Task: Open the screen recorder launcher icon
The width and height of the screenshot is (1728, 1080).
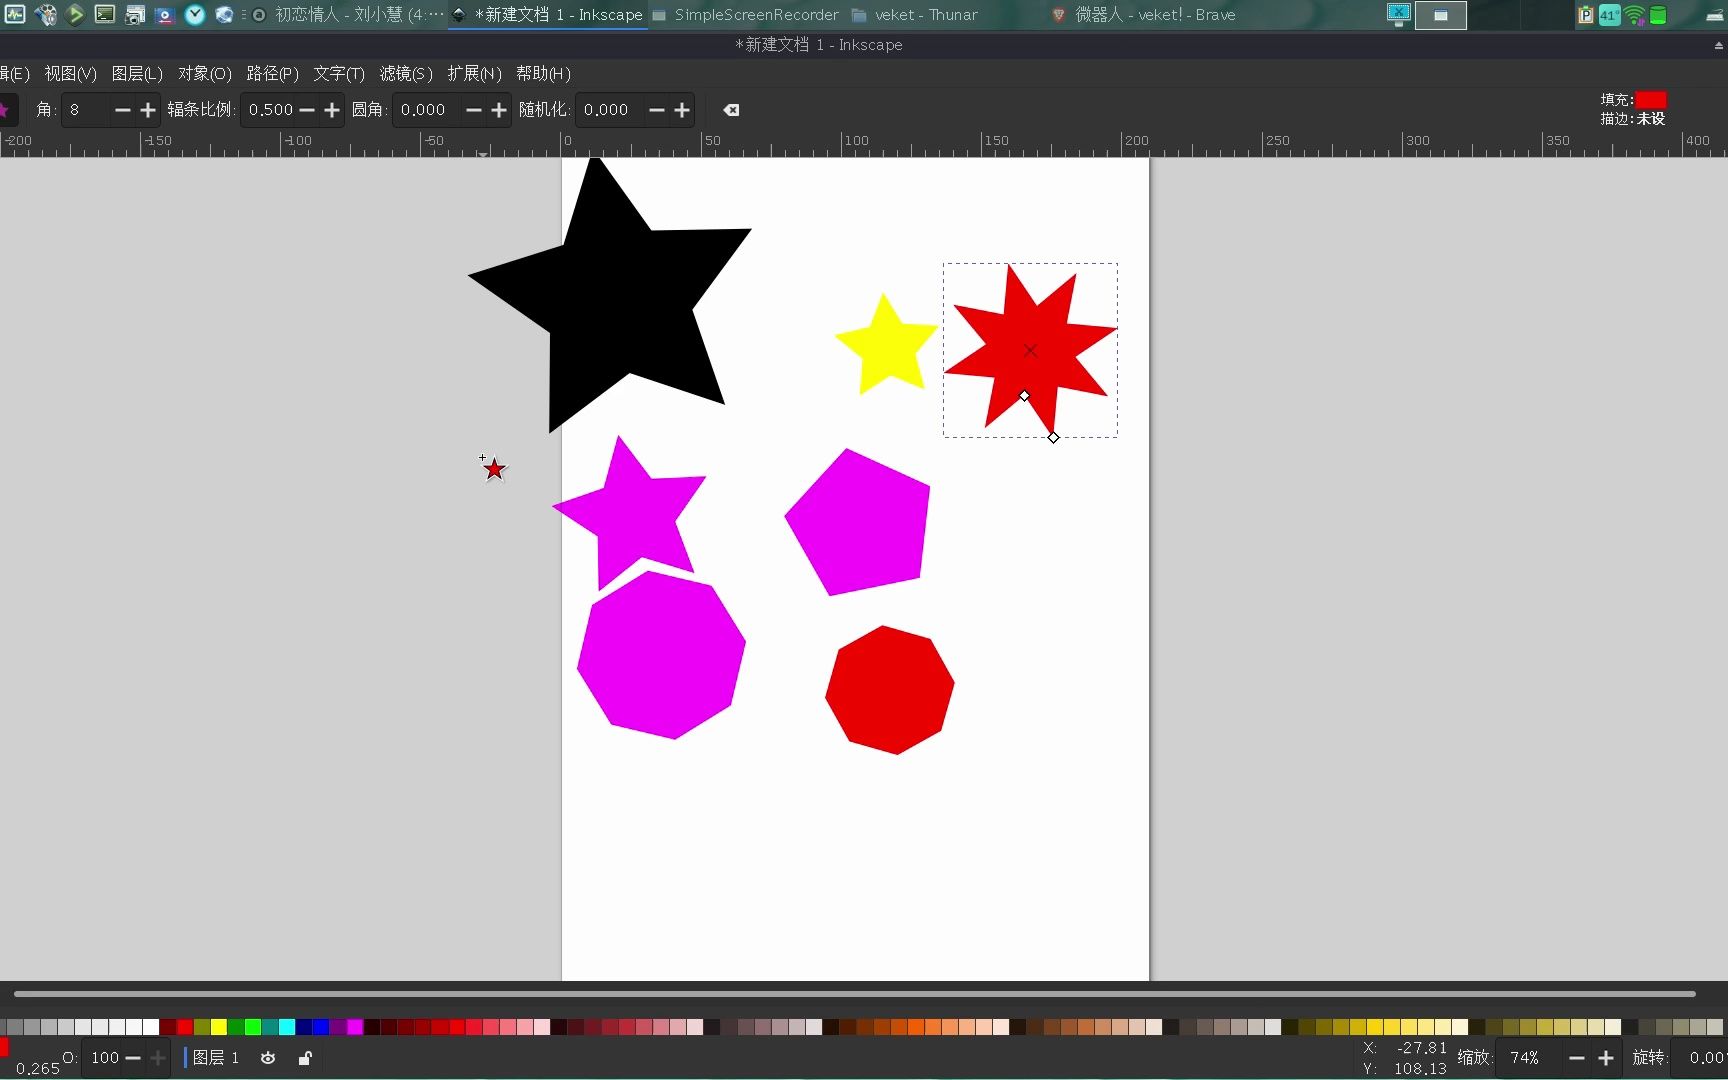Action: [x=165, y=14]
